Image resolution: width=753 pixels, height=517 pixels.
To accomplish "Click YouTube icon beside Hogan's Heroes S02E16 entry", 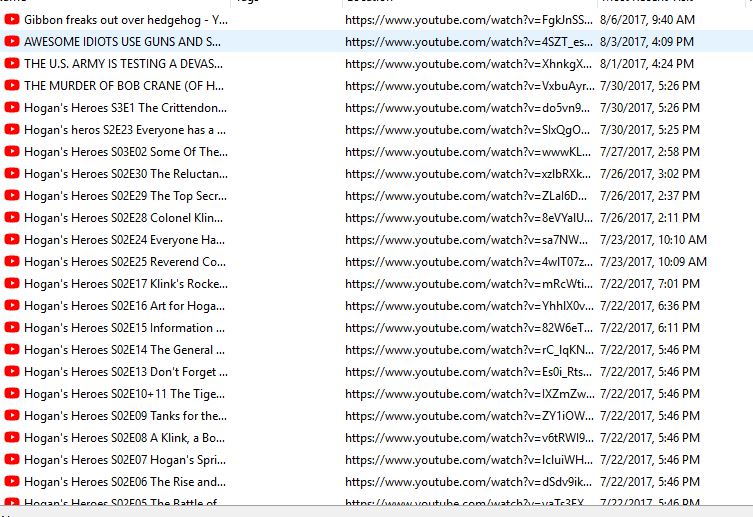I will tap(12, 305).
